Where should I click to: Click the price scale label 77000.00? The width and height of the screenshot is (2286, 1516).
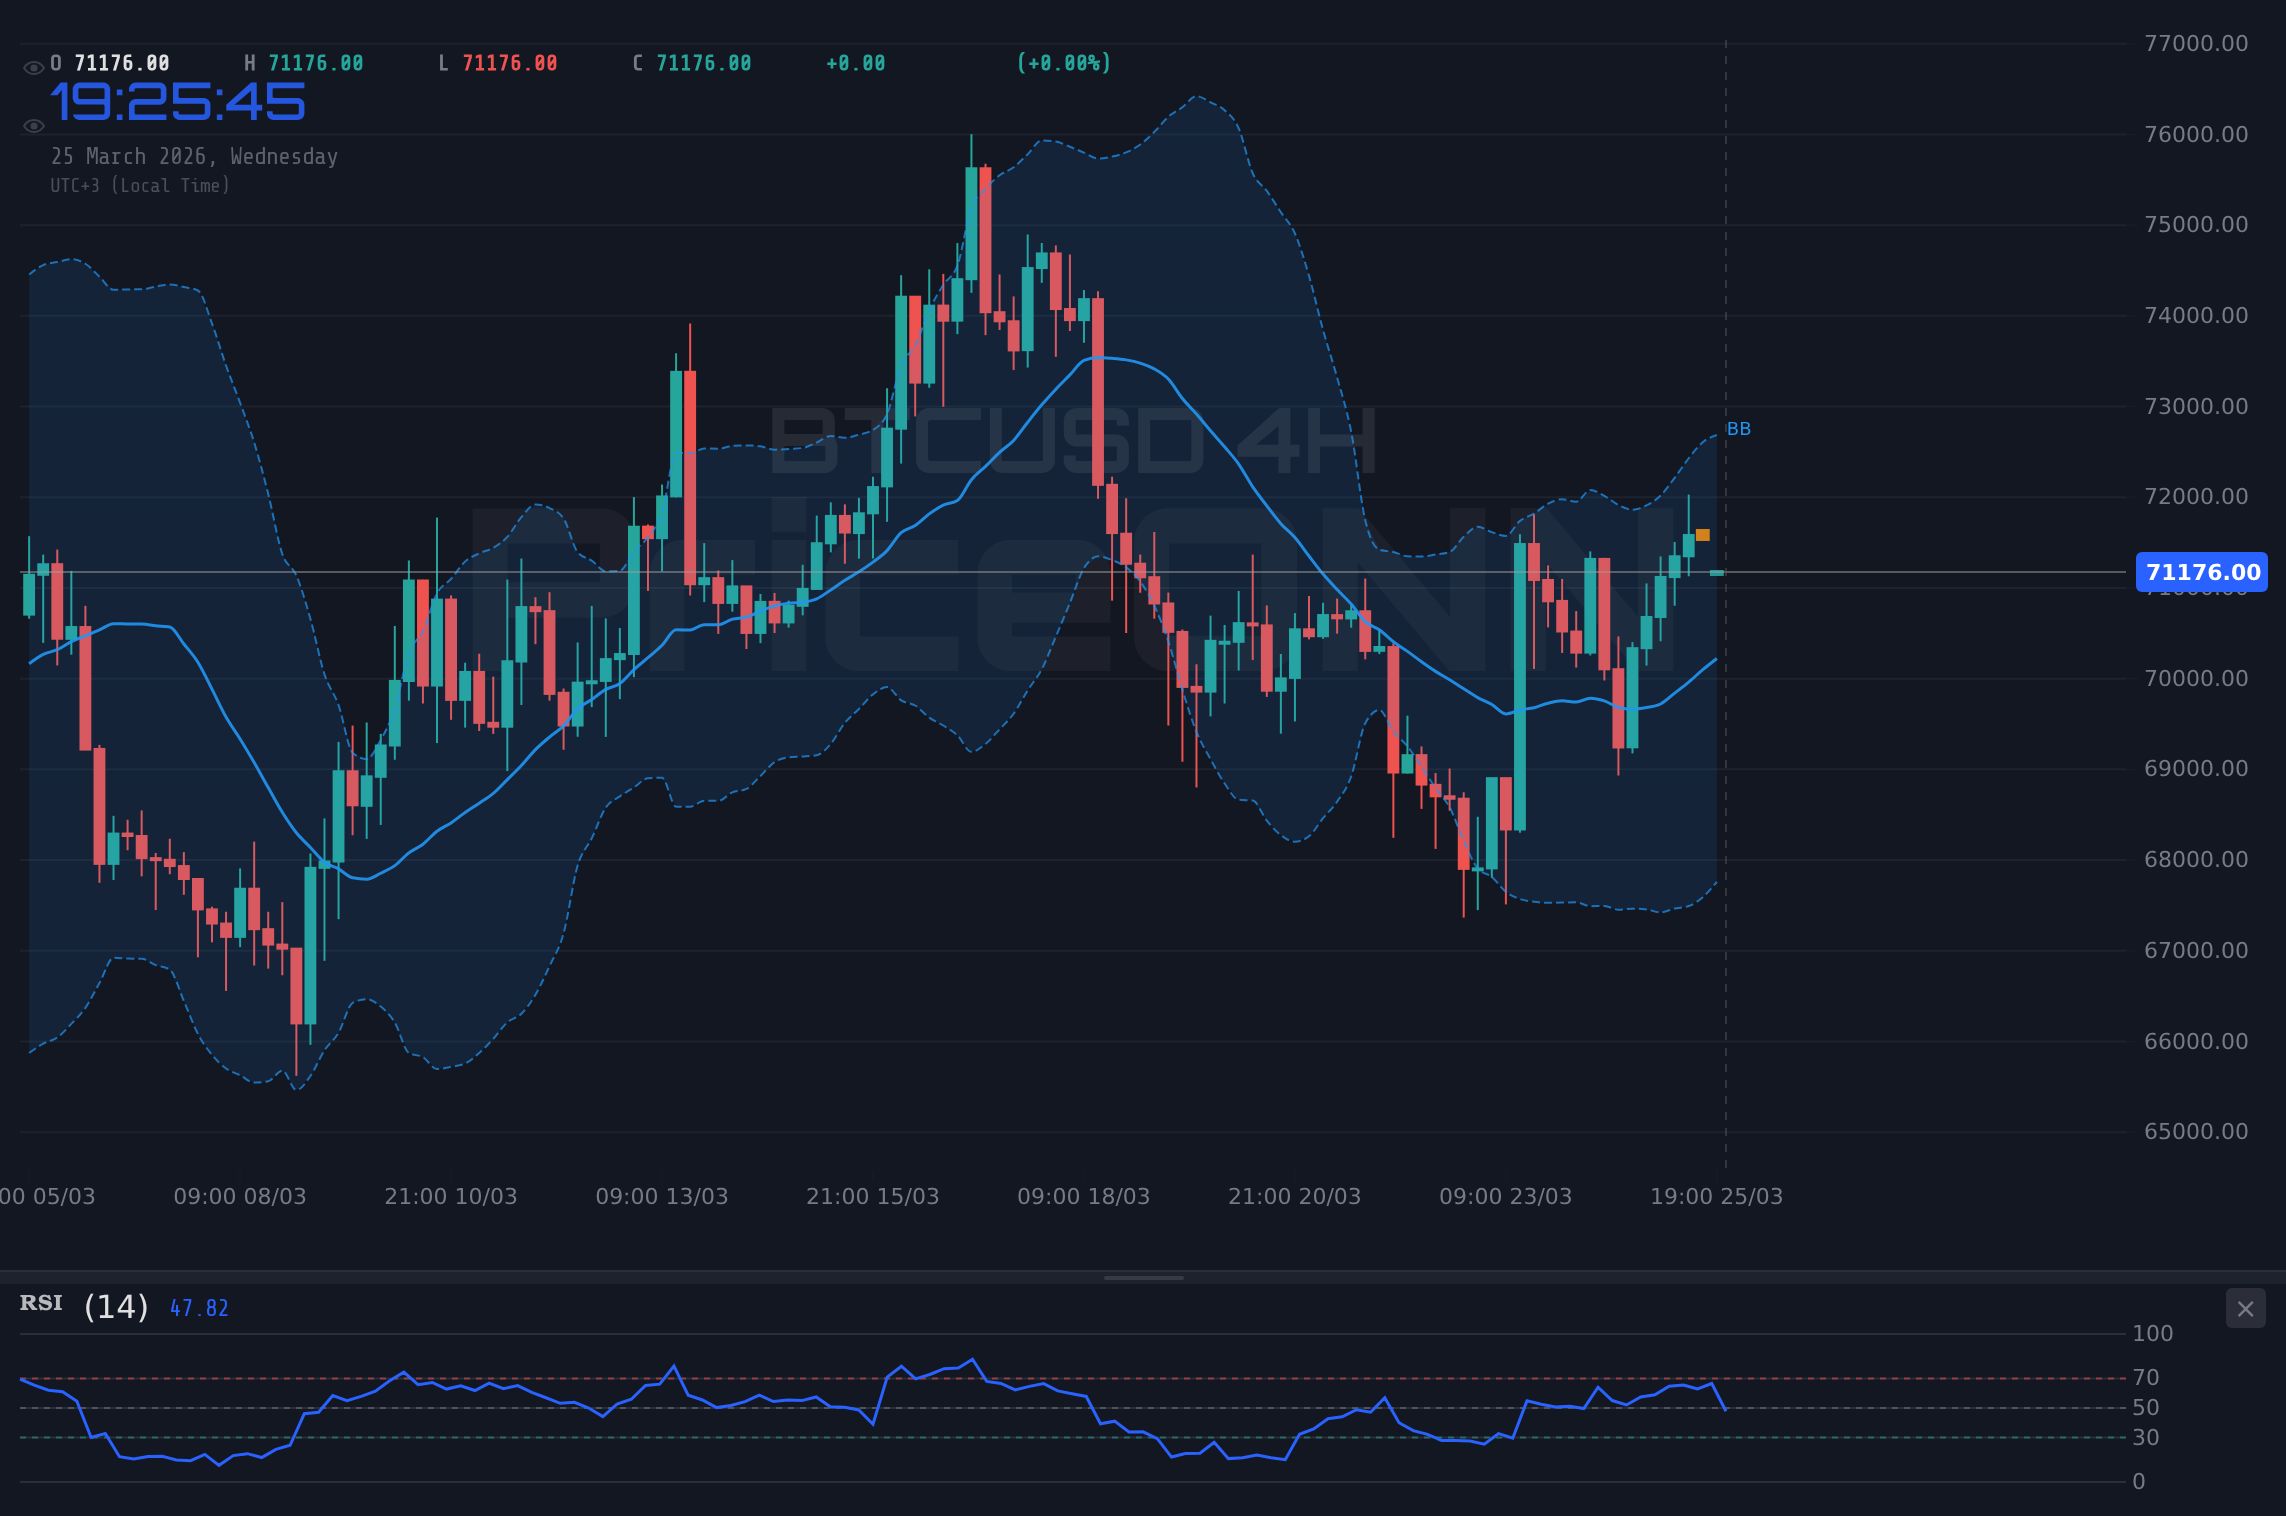(x=2198, y=44)
